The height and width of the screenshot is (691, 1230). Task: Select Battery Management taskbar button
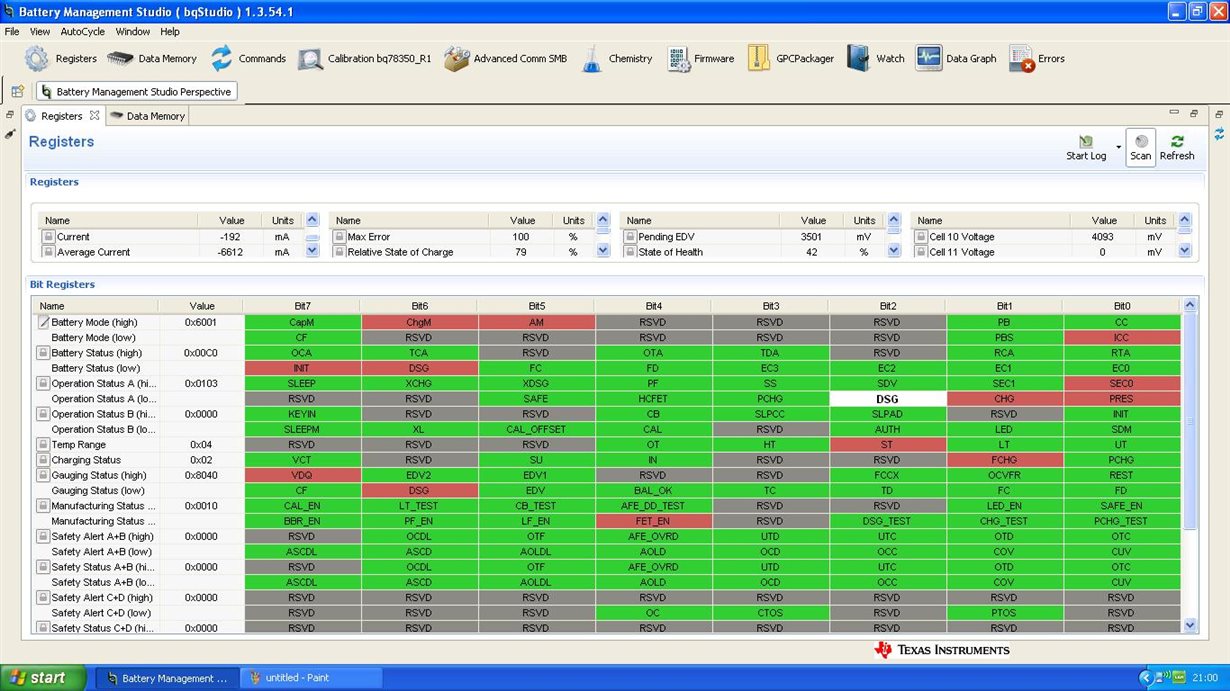click(167, 678)
